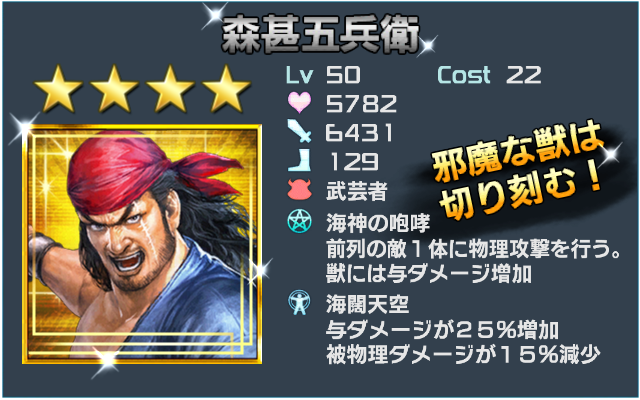Click the sword attack icon
The image size is (640, 400).
point(299,131)
